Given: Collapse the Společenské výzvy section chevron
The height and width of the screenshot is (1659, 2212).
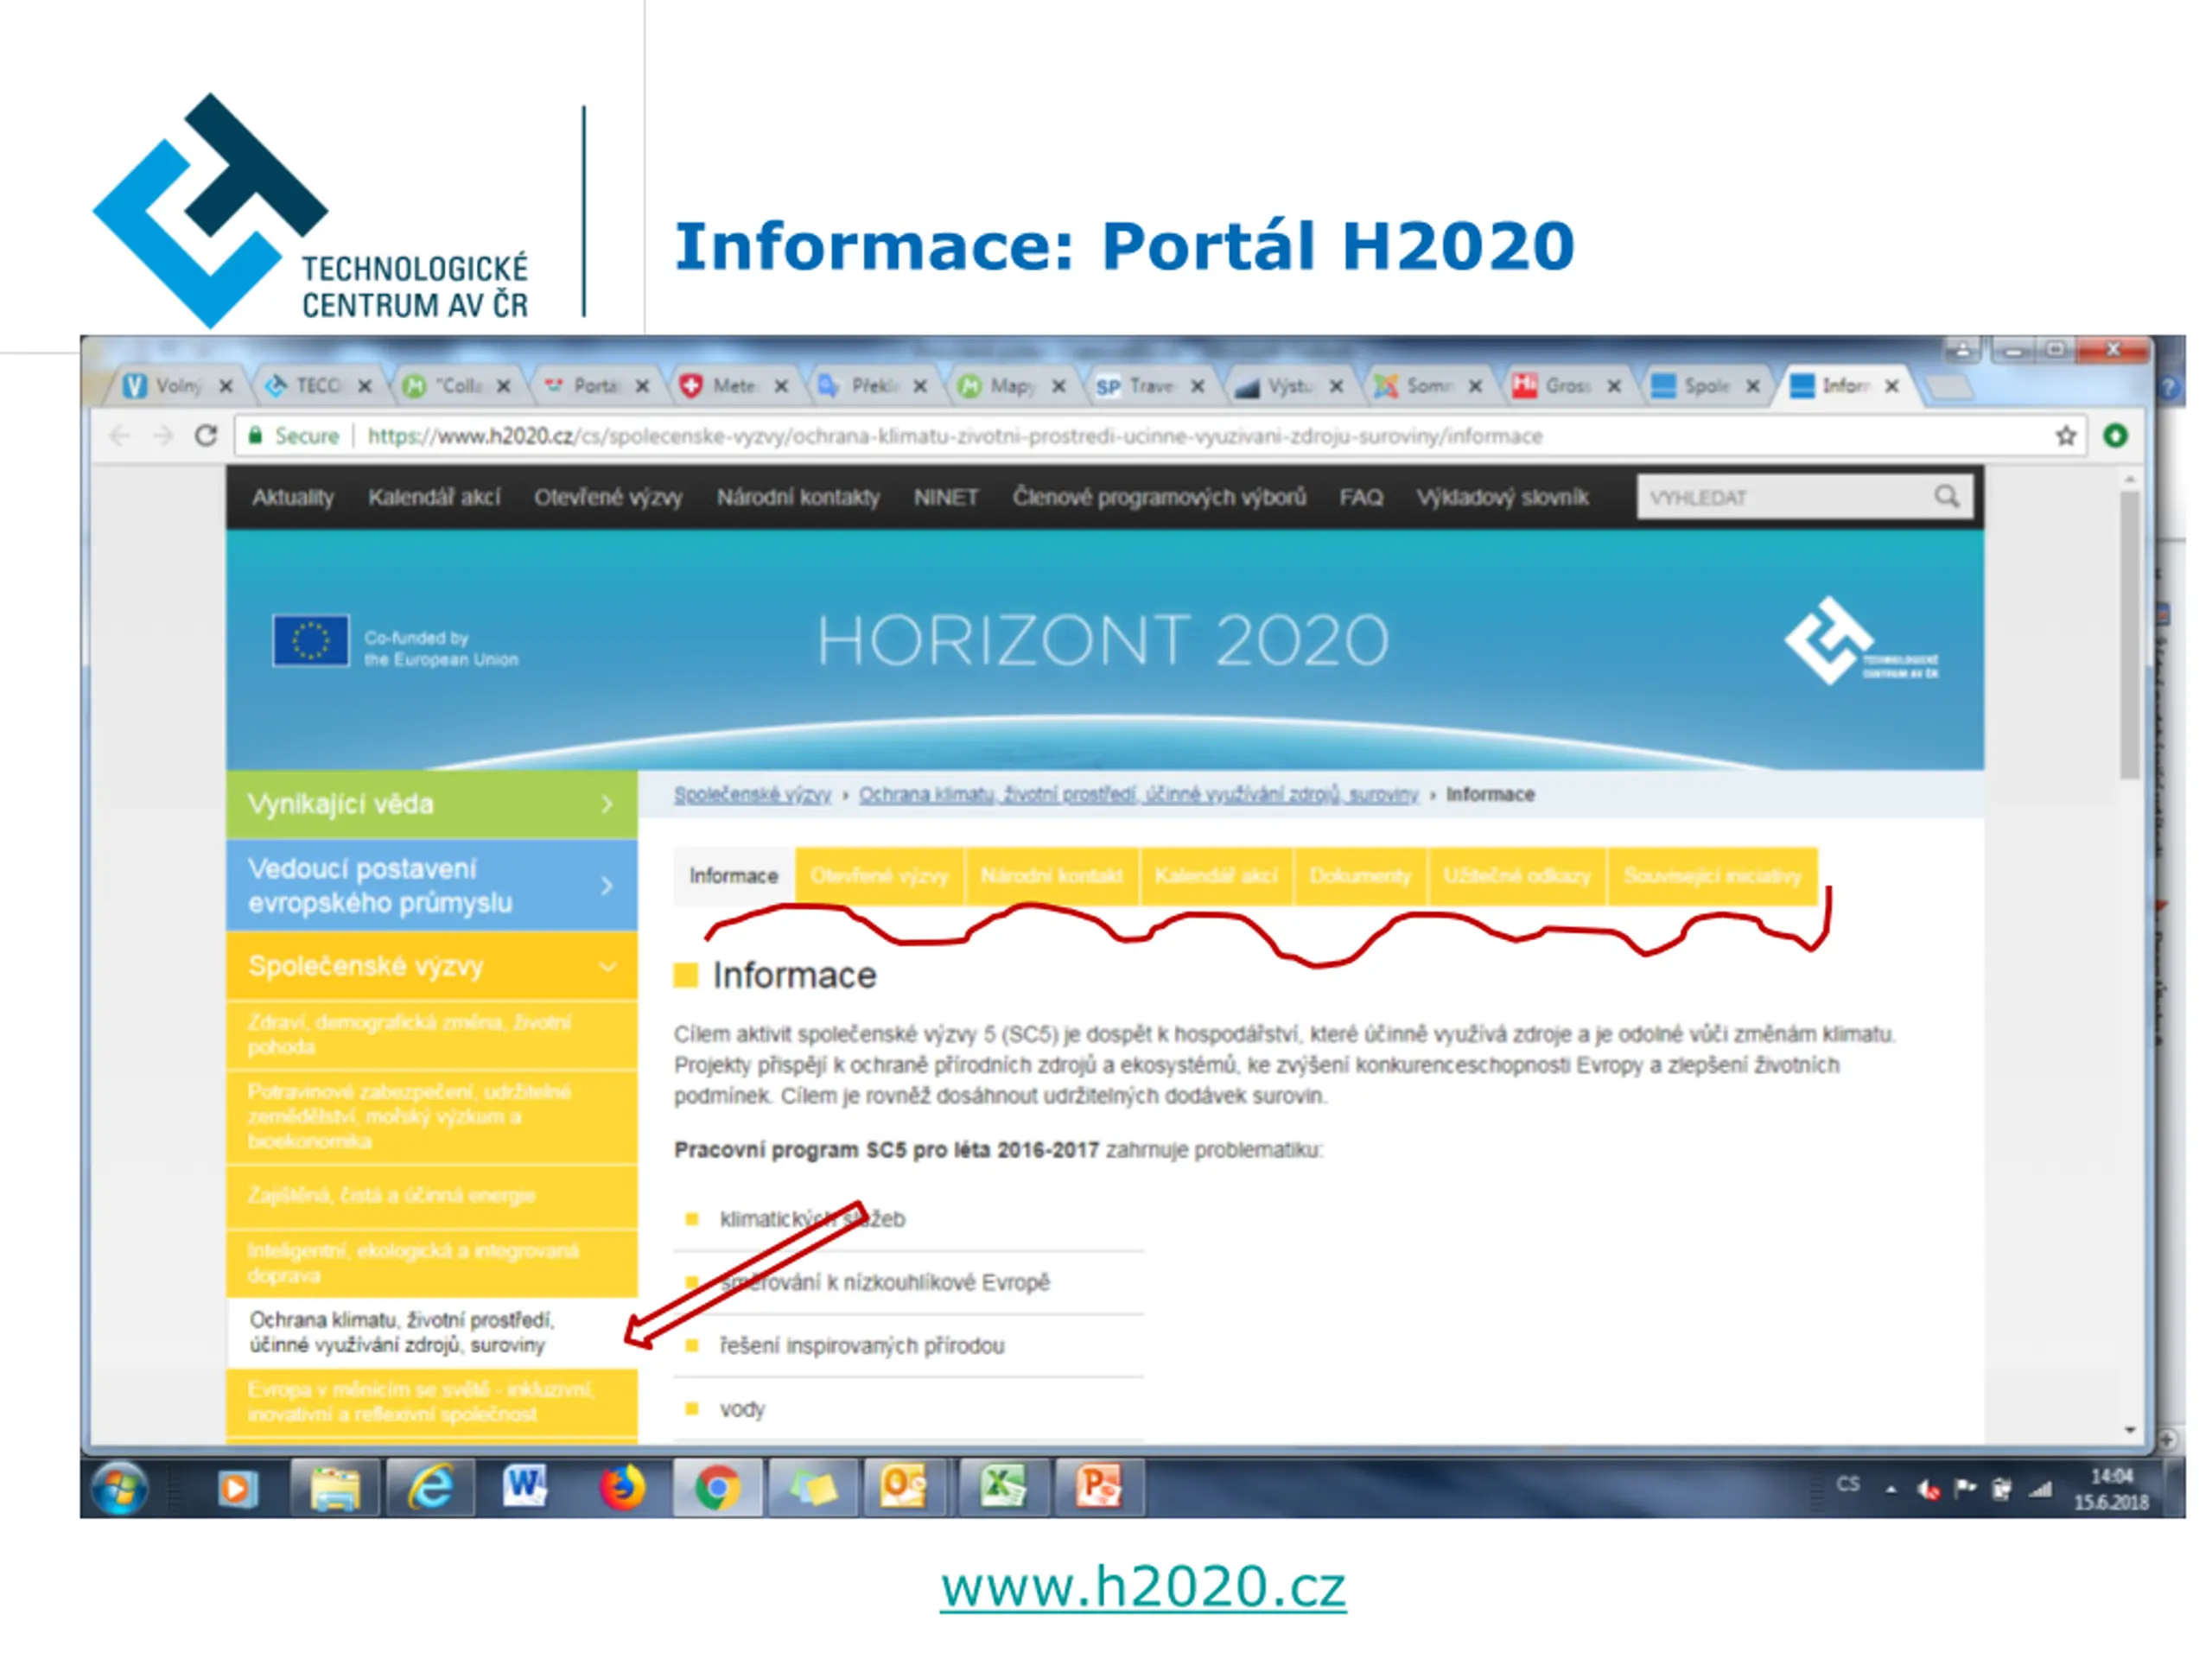Looking at the screenshot, I should (x=607, y=967).
